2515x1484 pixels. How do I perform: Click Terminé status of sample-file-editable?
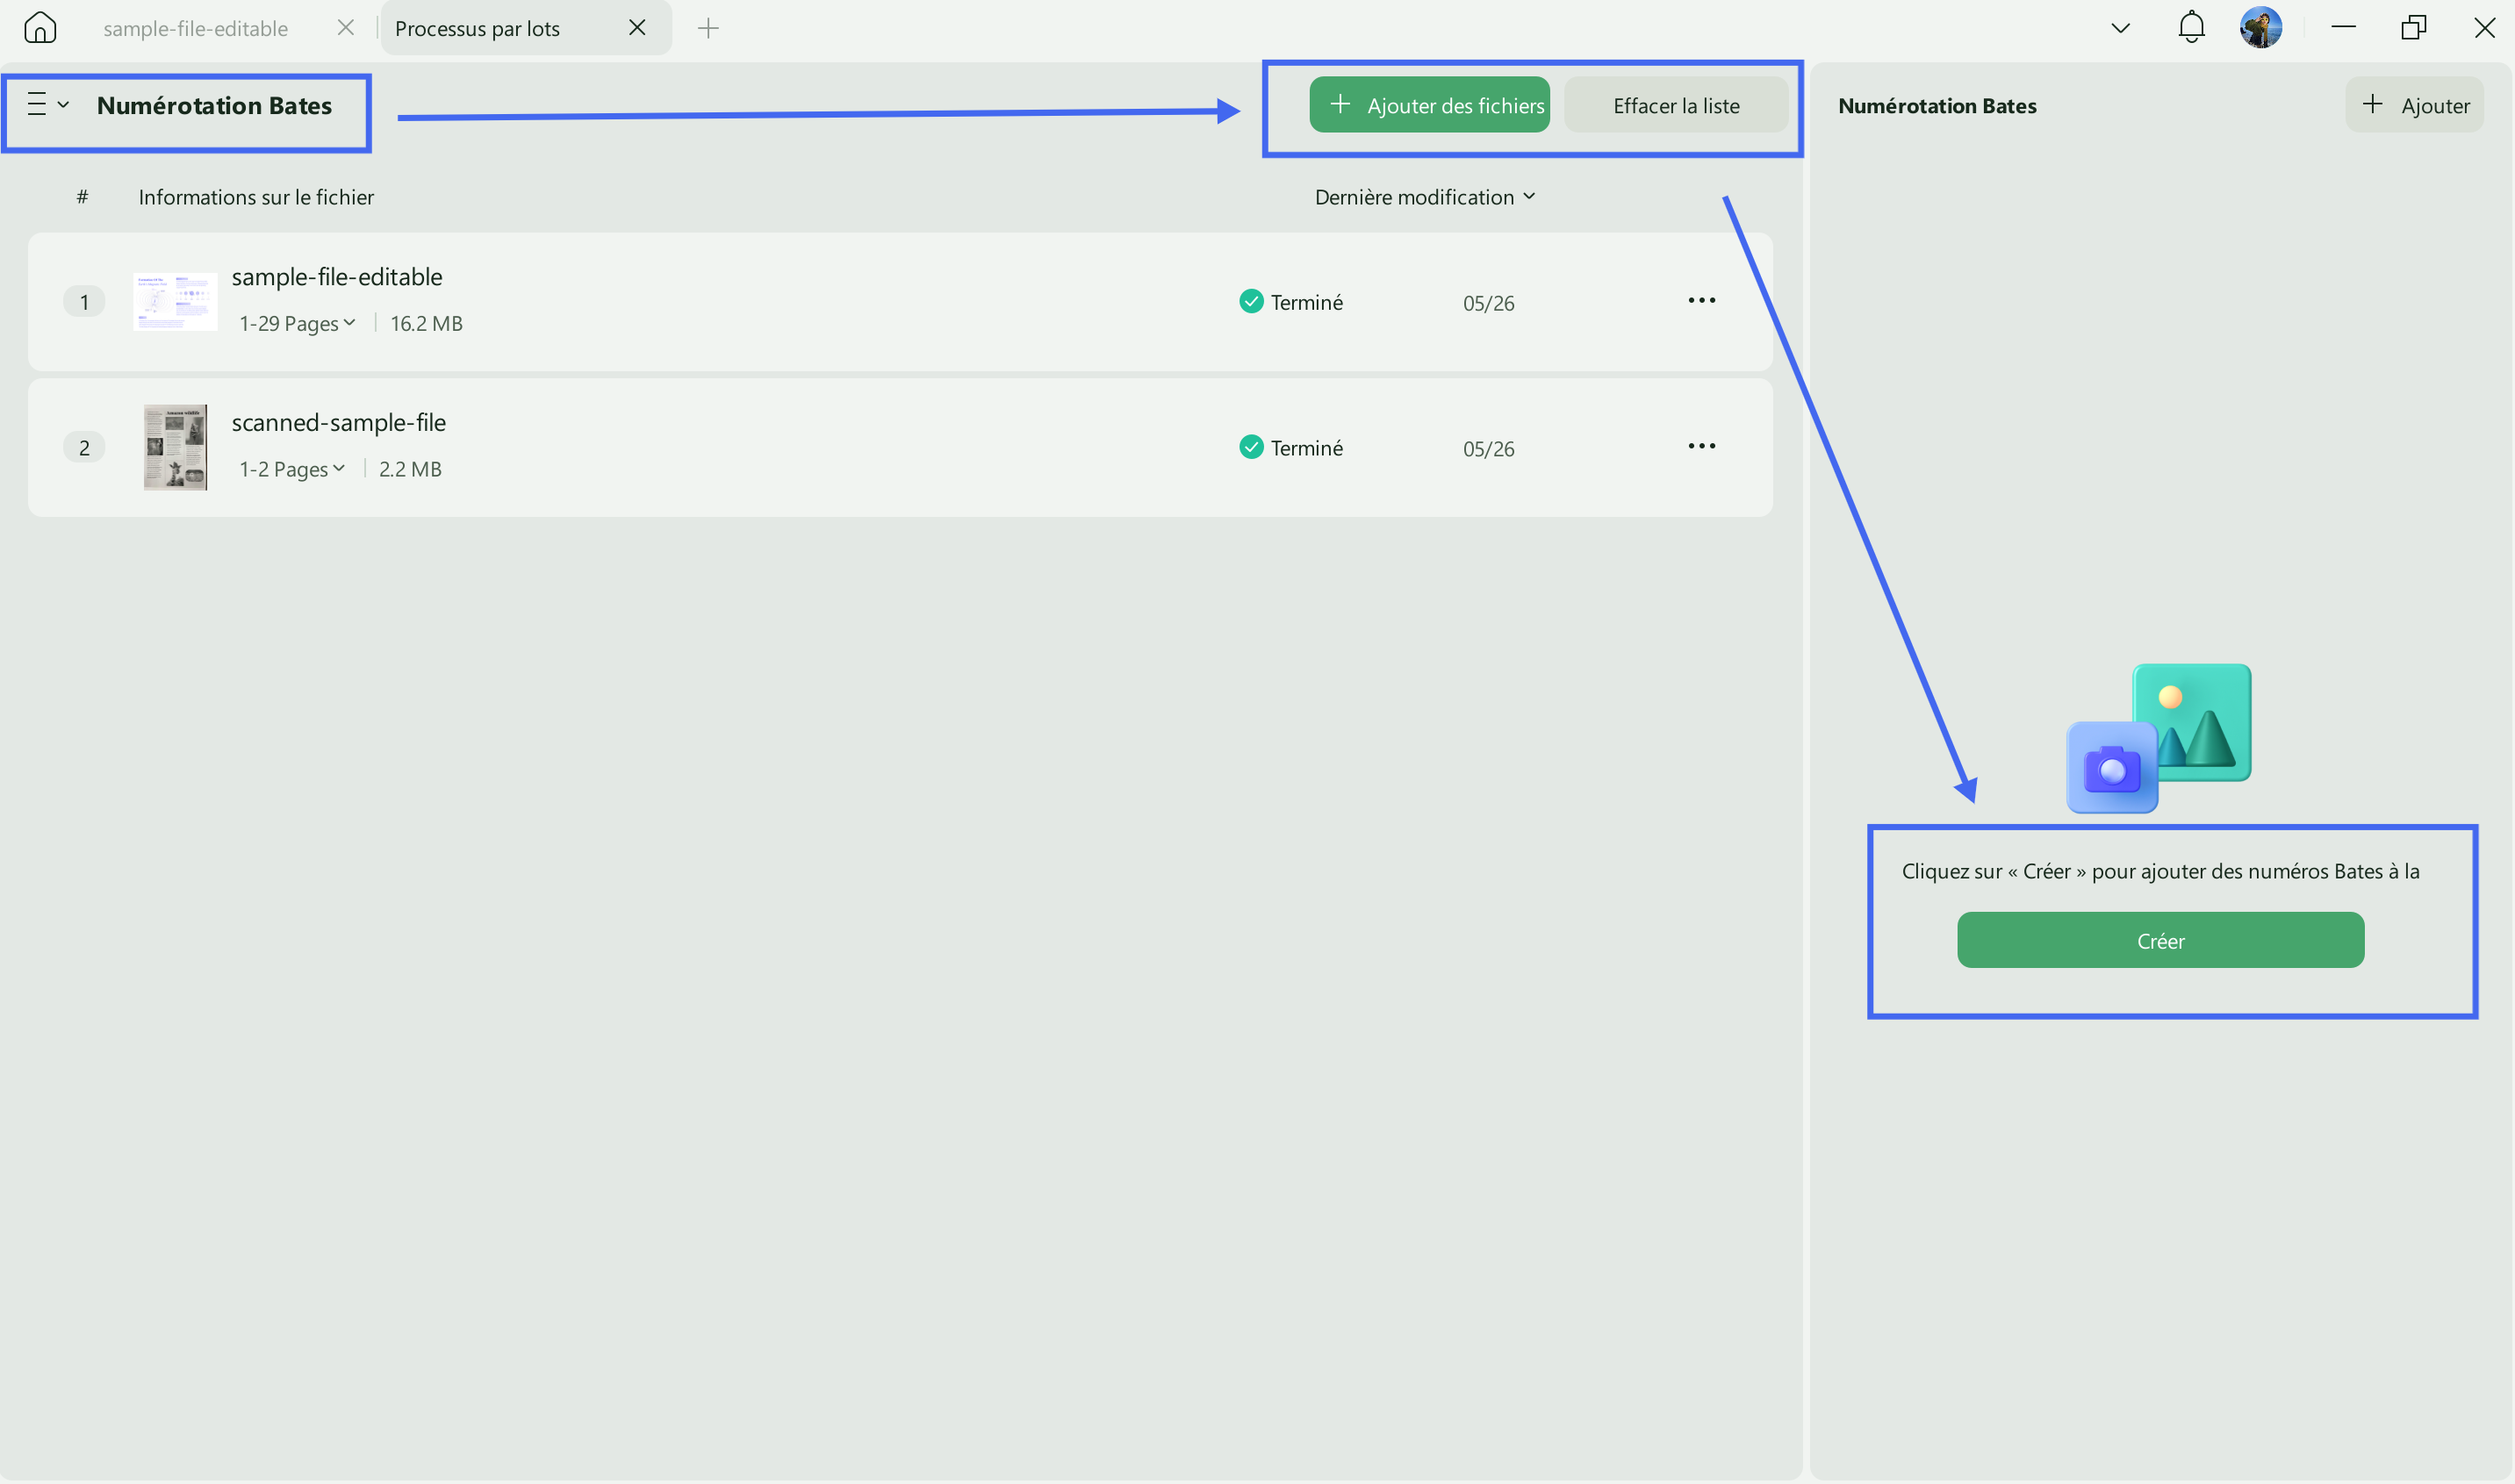click(1306, 302)
